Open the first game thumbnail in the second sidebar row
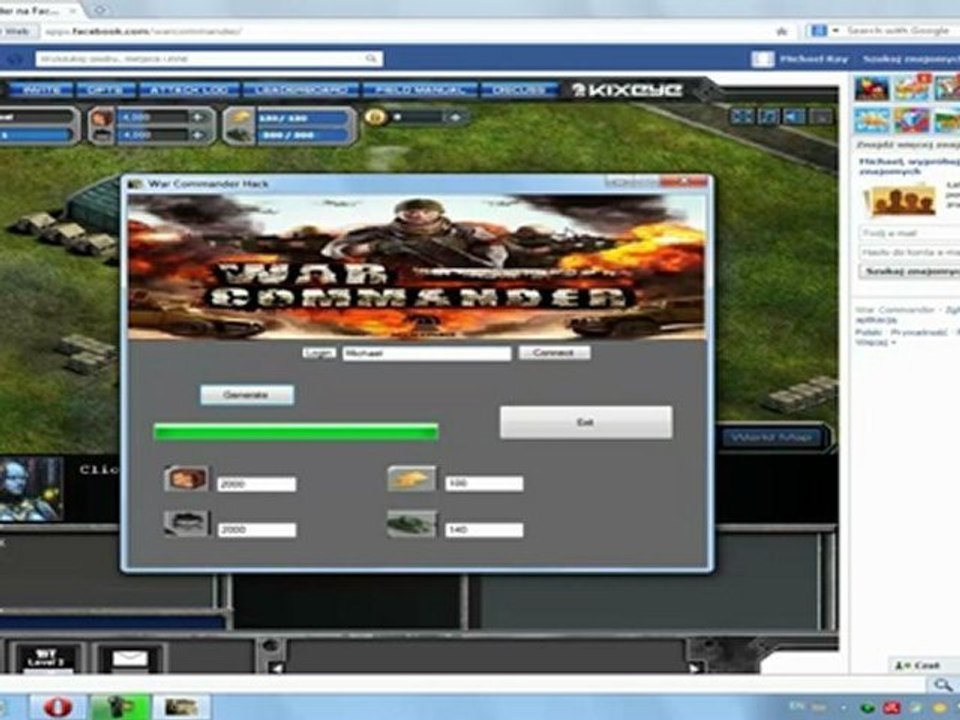 tap(871, 120)
